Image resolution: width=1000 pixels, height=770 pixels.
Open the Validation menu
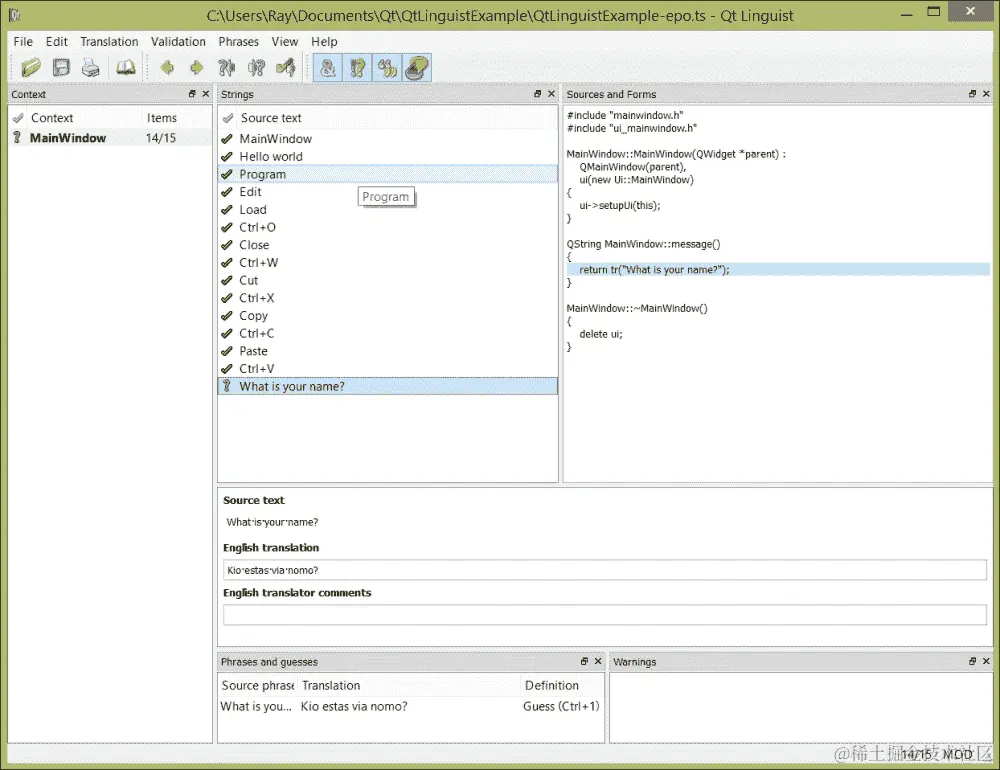point(178,41)
